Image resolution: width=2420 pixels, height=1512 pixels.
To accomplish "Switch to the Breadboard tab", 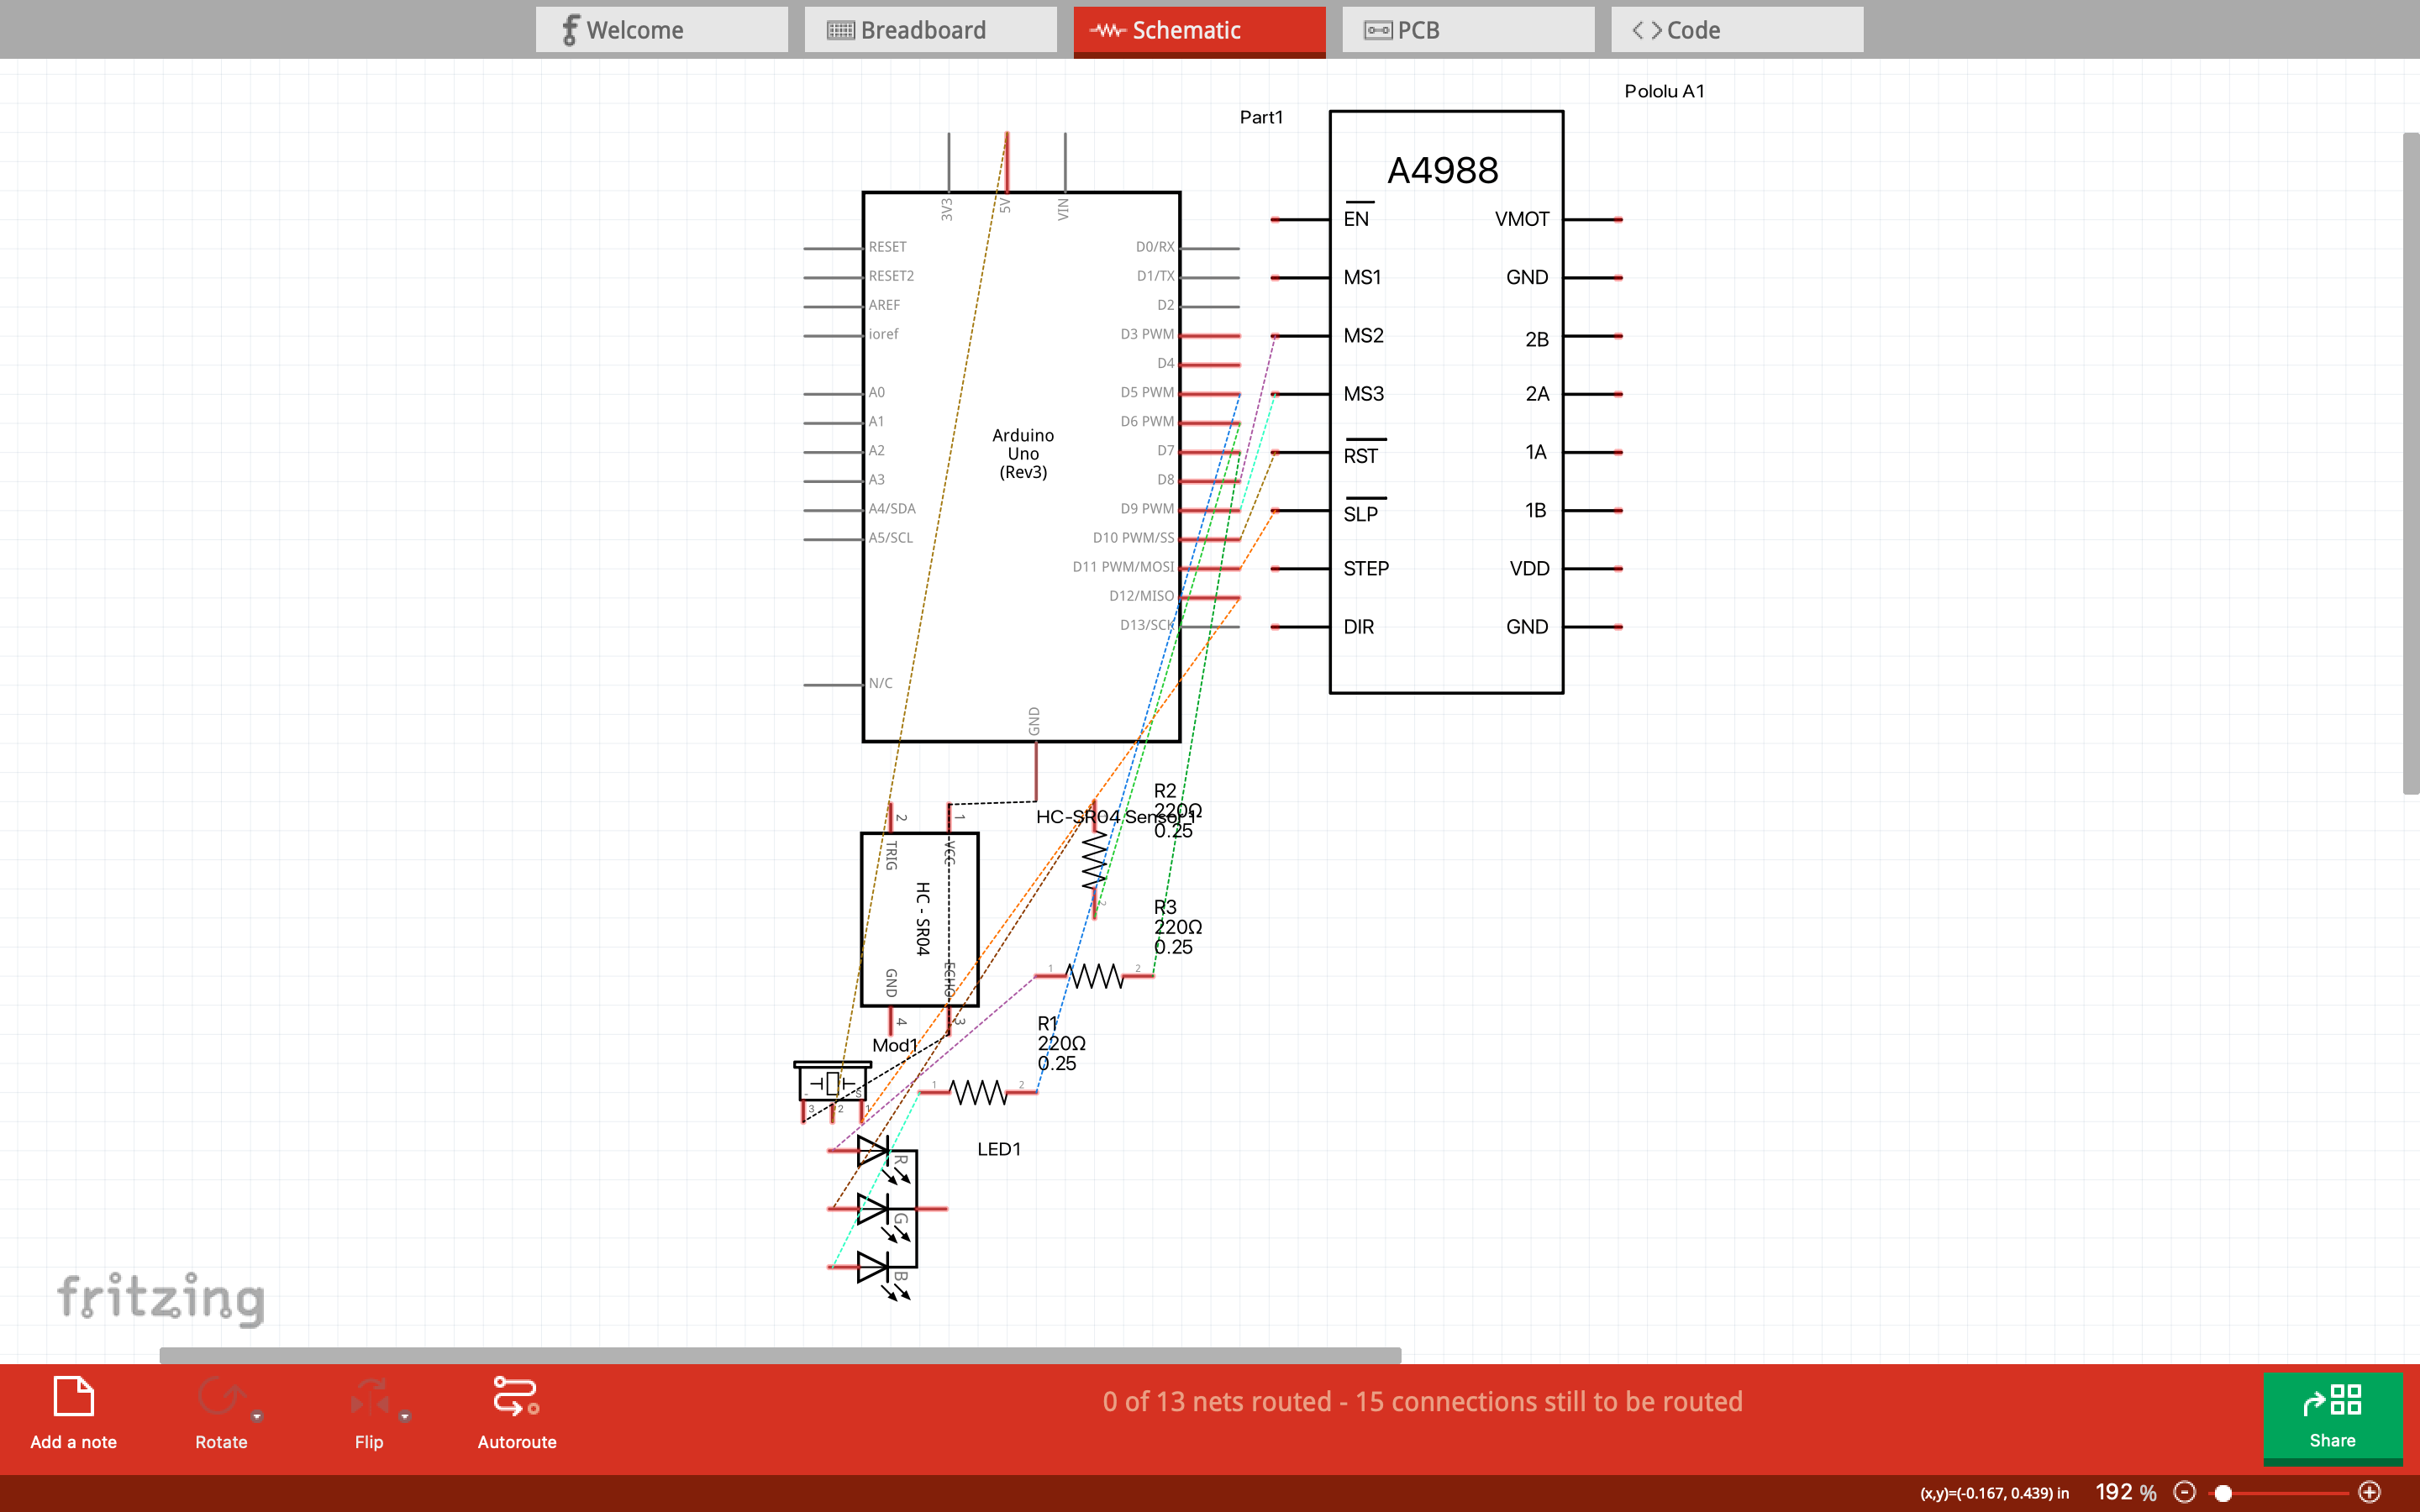I will coord(930,30).
